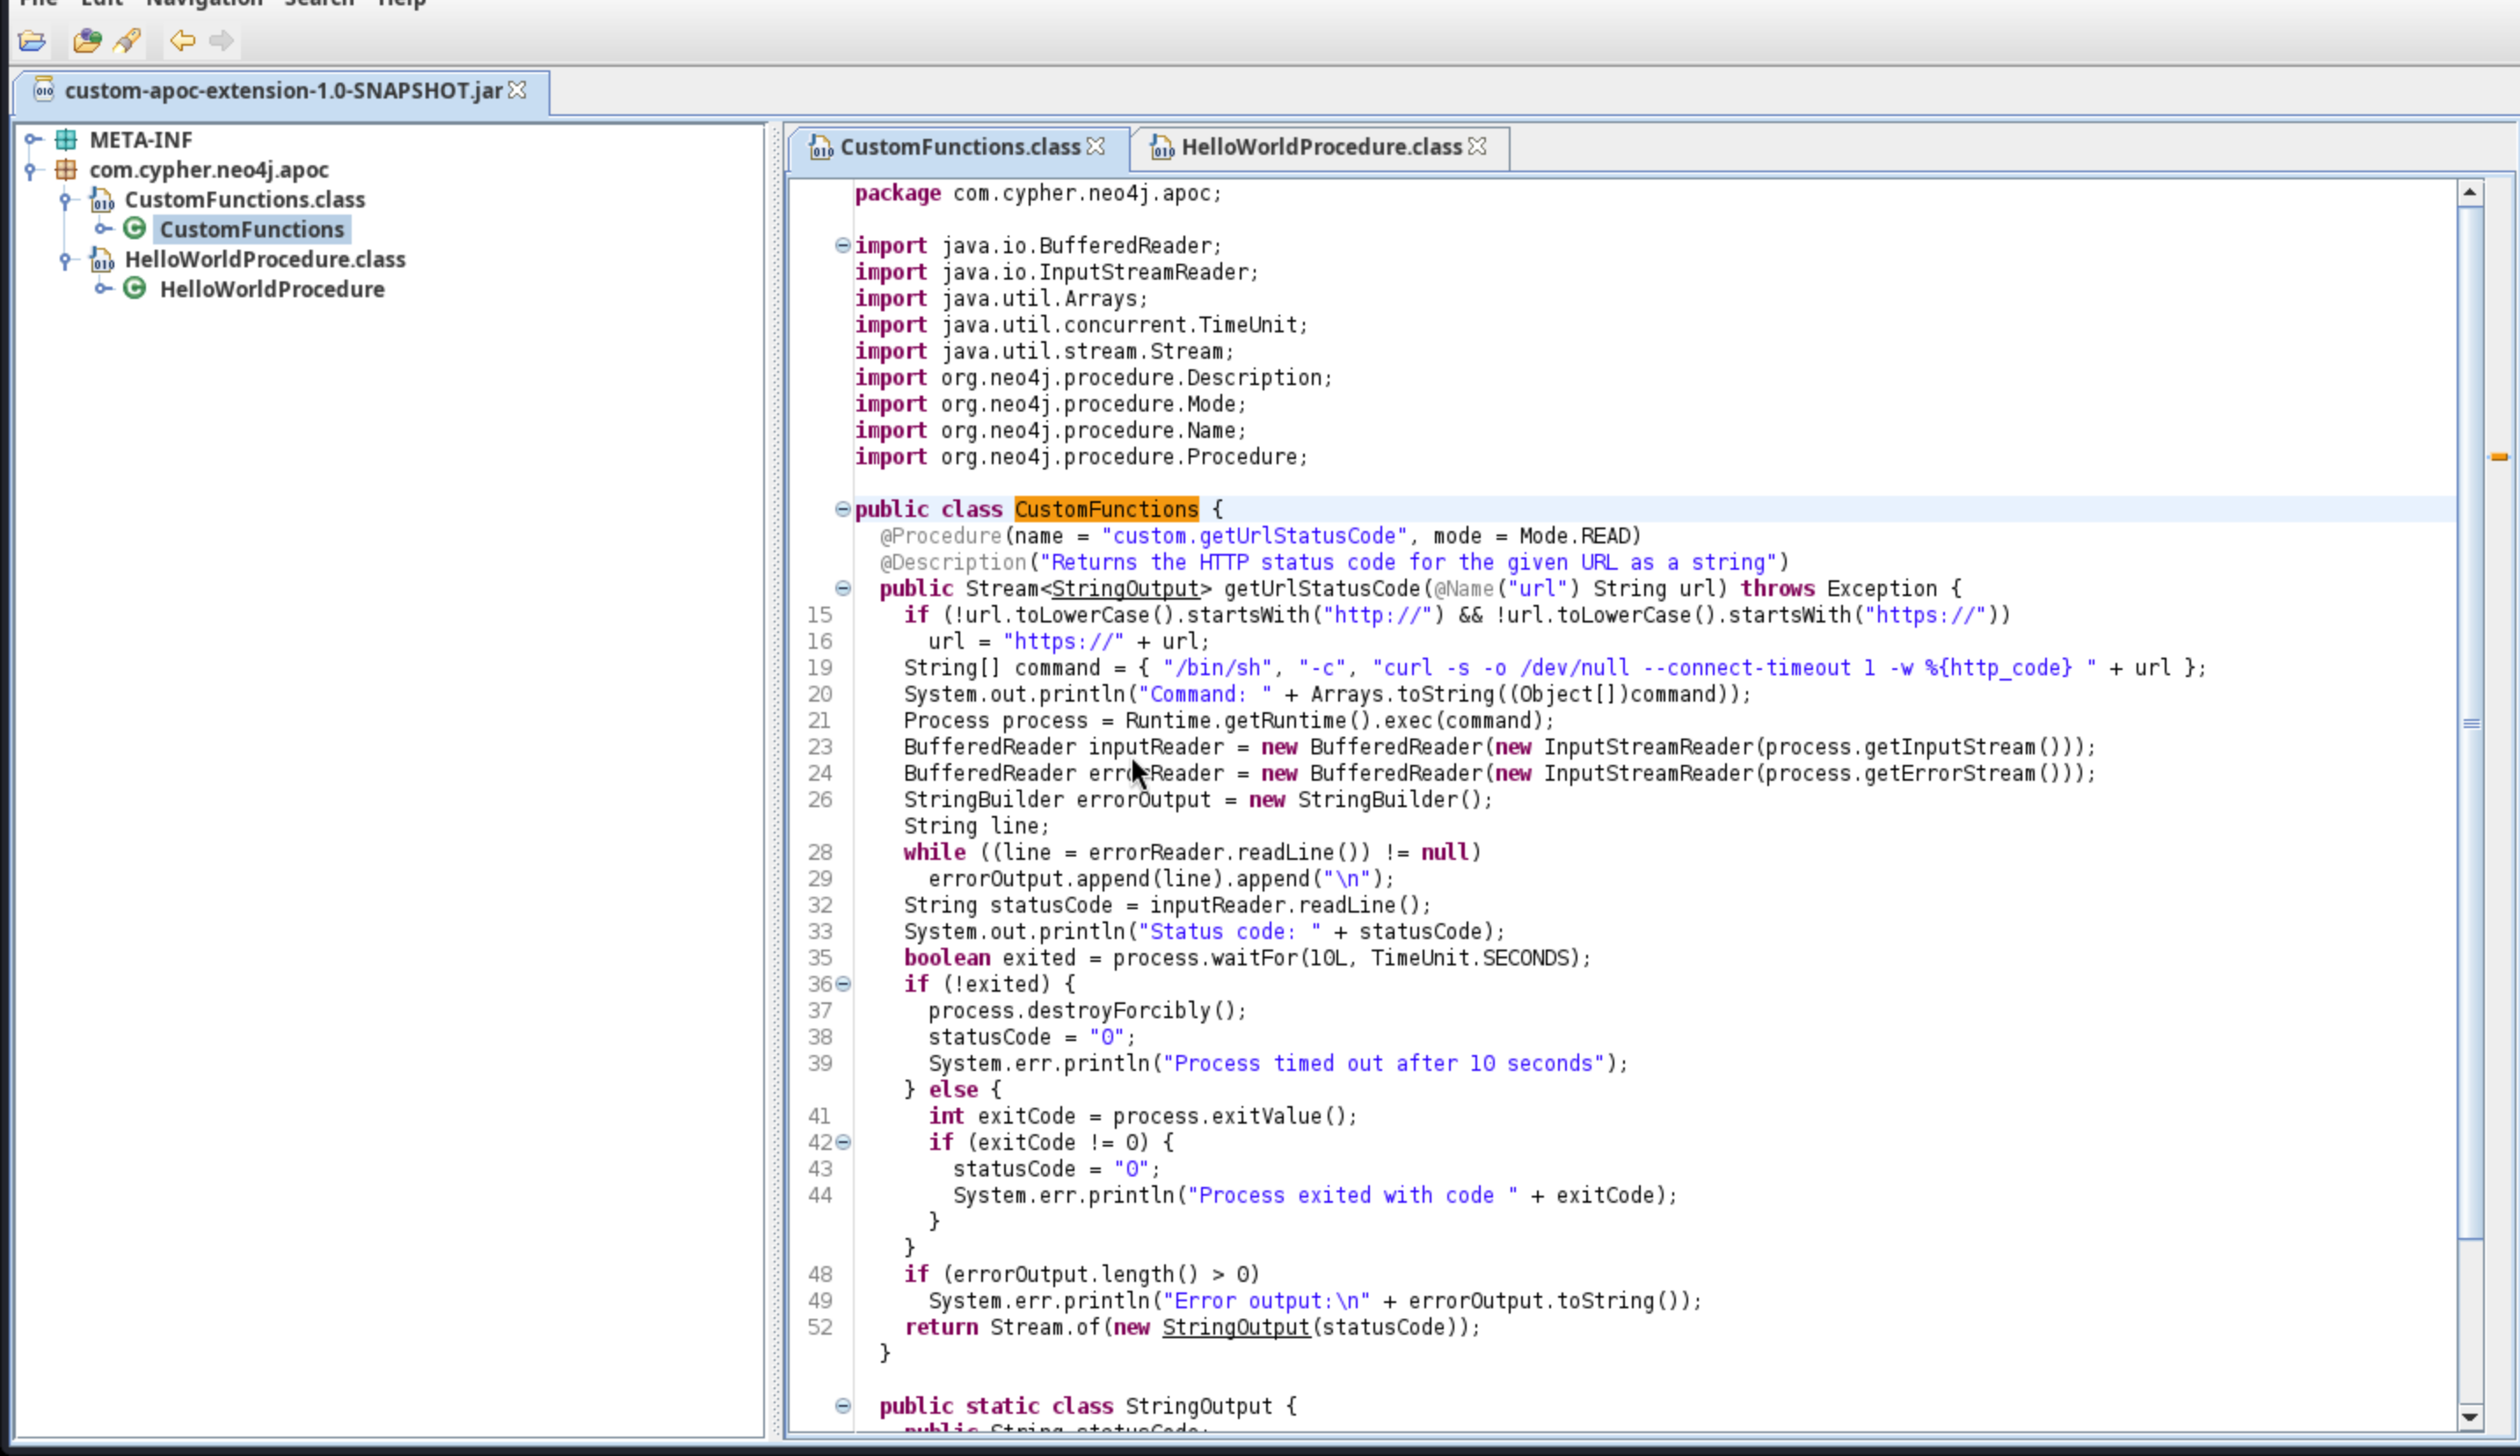This screenshot has height=1456, width=2520.
Task: Click the META-INF package icon
Action: [66, 140]
